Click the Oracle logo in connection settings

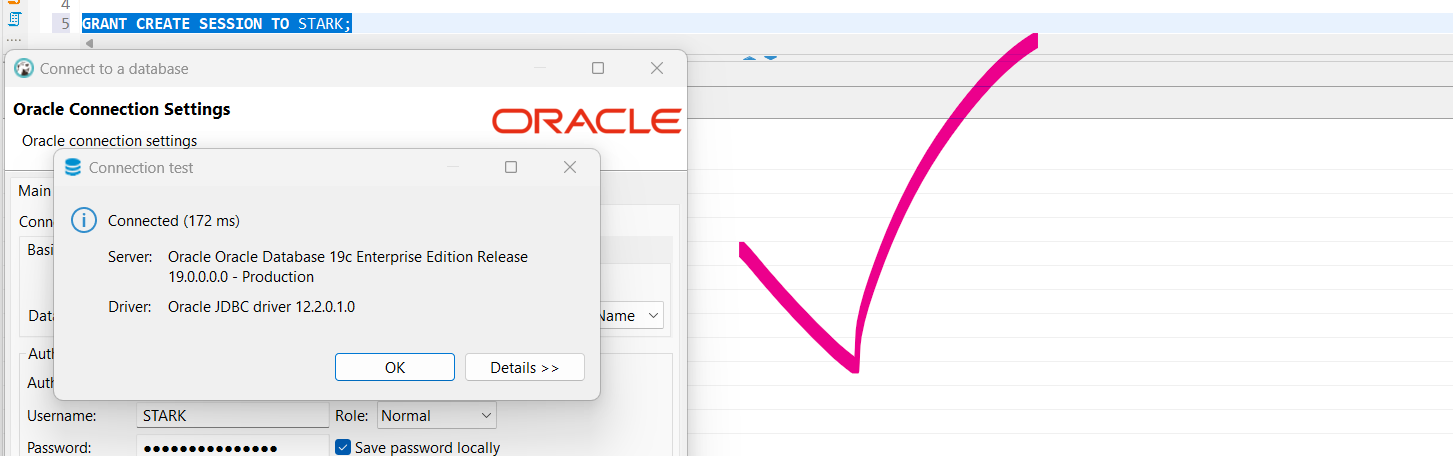pyautogui.click(x=586, y=121)
